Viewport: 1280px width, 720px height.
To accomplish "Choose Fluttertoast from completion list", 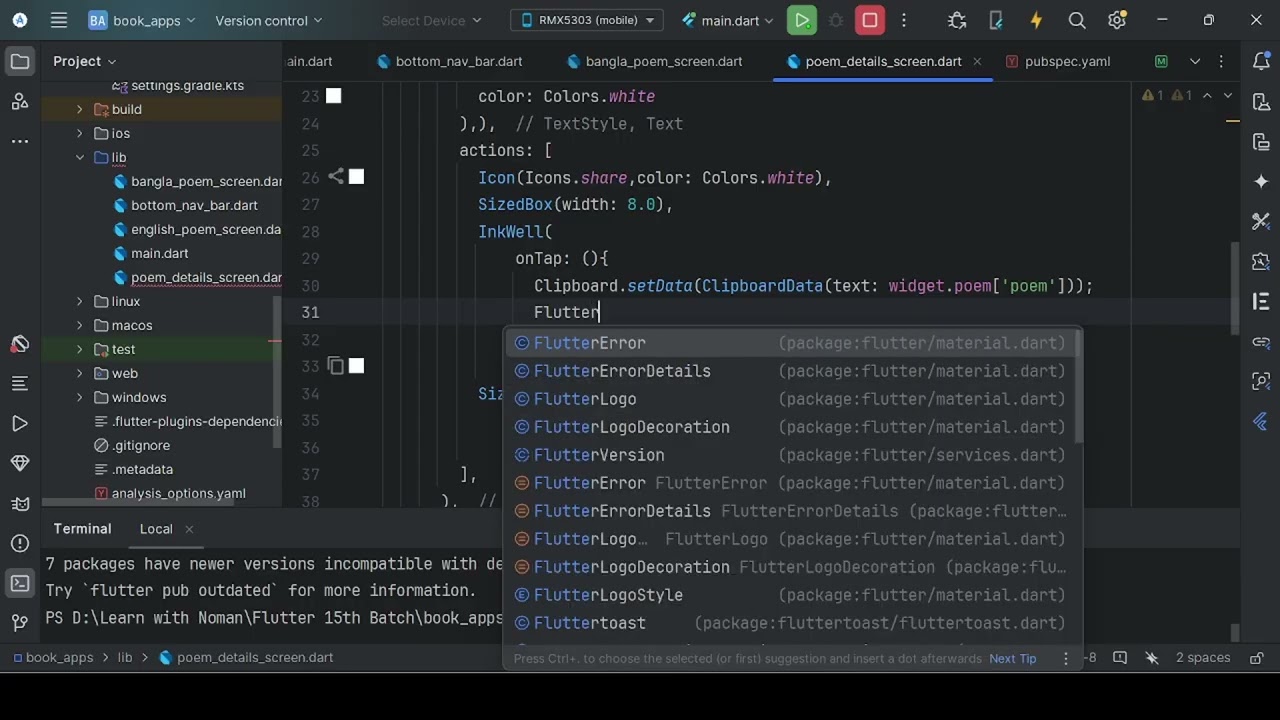I will click(x=792, y=623).
